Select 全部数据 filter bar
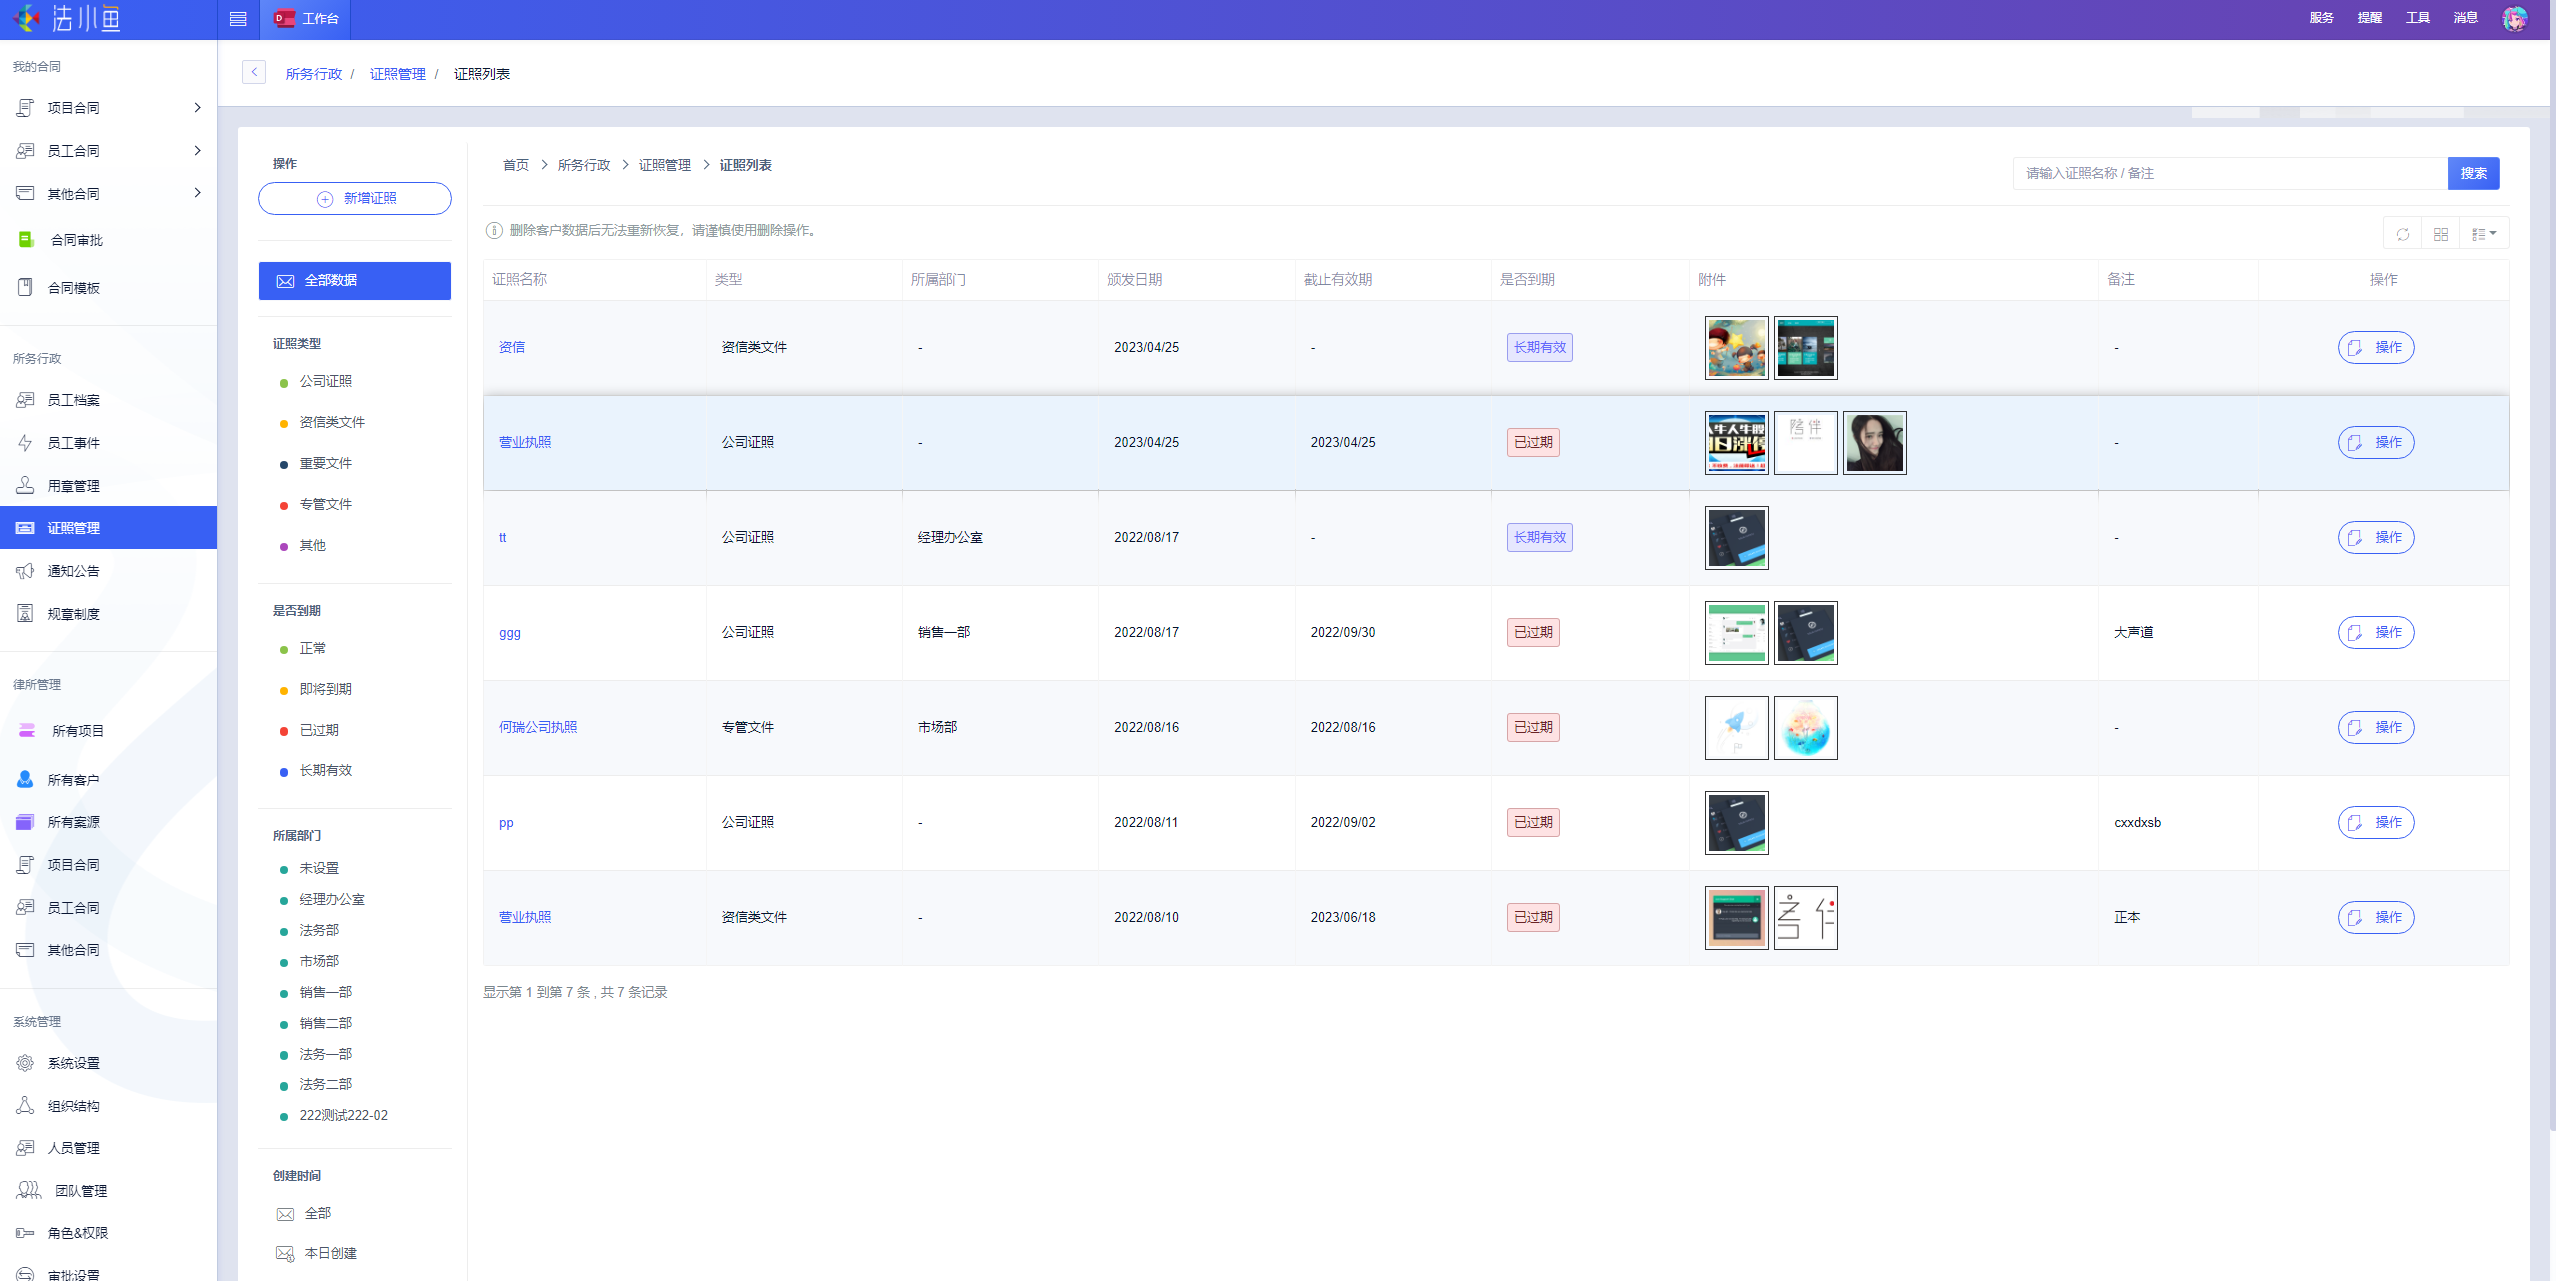This screenshot has width=2556, height=1281. pyautogui.click(x=355, y=281)
